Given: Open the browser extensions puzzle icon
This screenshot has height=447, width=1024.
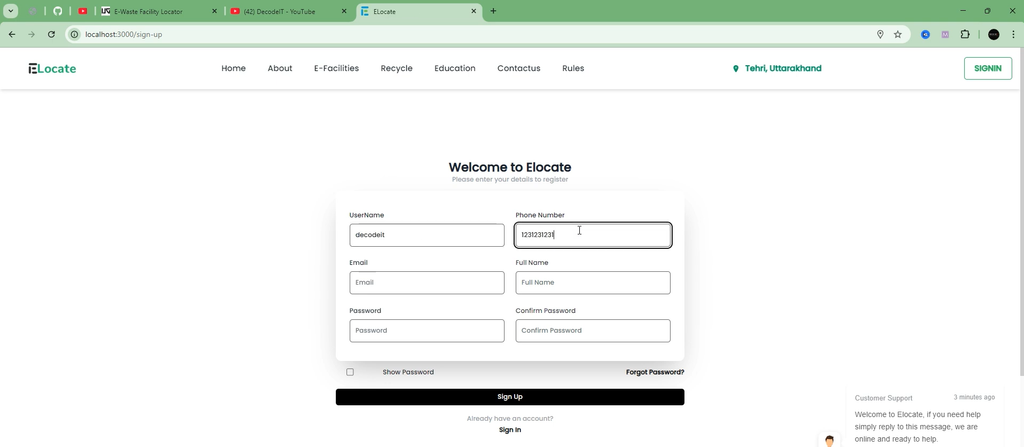Looking at the screenshot, I should pos(965,34).
